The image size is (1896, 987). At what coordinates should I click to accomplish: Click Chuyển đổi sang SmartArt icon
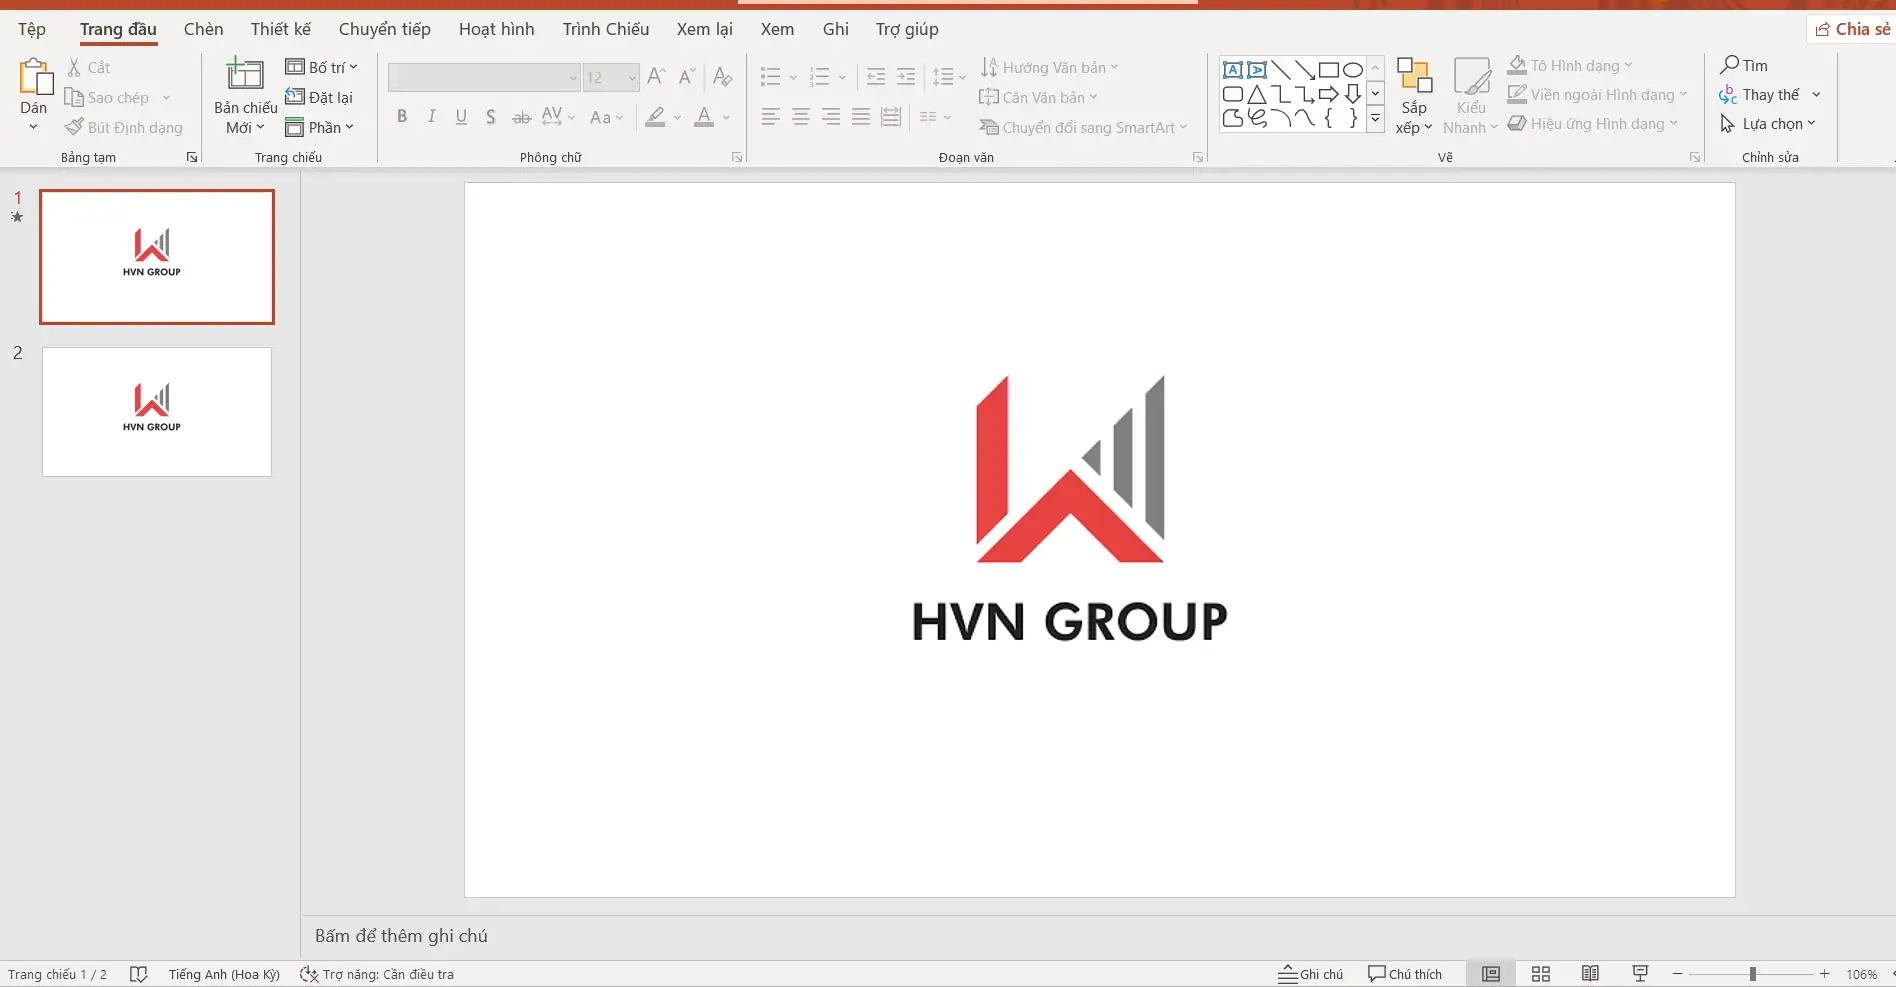point(989,127)
